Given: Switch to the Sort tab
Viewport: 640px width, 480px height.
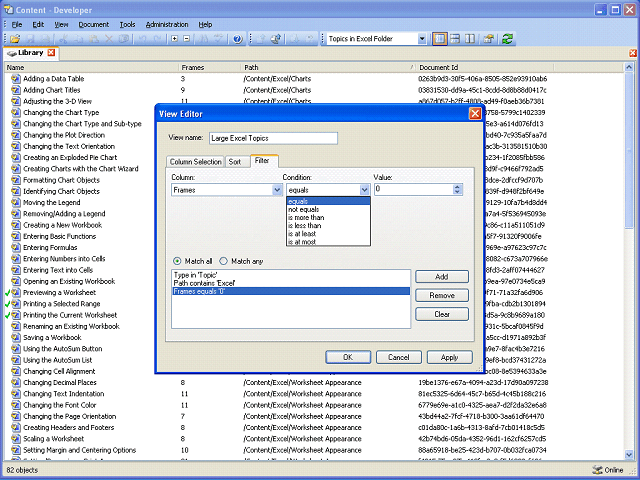Looking at the screenshot, I should (x=235, y=162).
